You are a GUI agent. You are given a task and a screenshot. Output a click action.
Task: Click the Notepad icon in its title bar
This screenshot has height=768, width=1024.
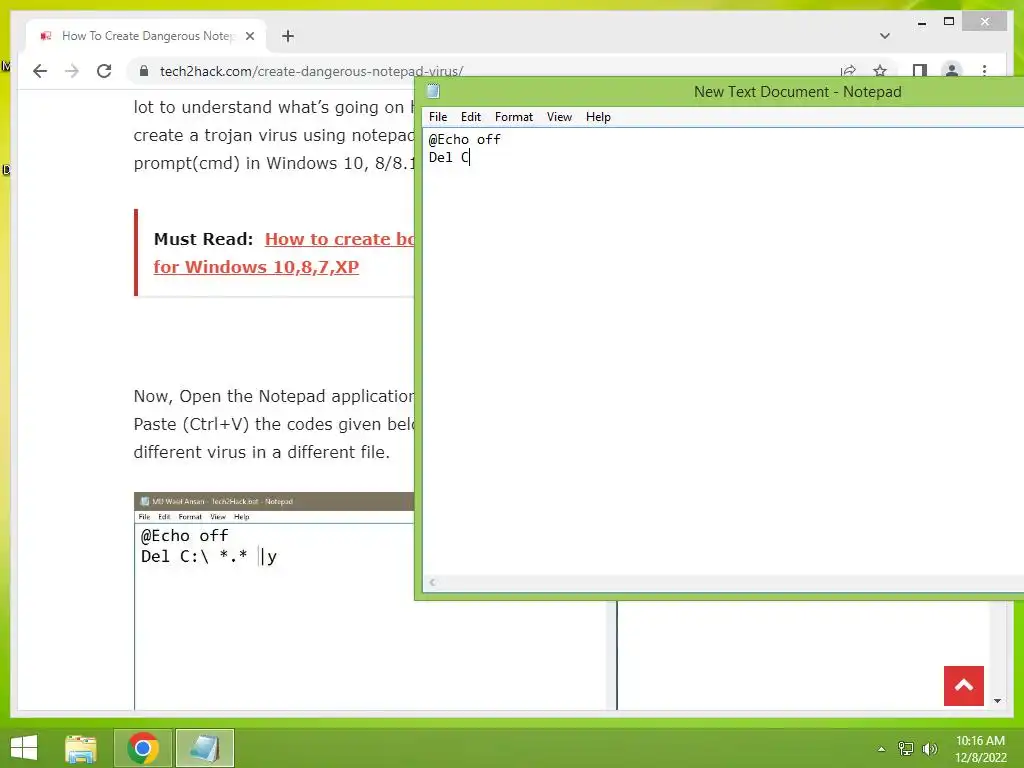pos(433,91)
